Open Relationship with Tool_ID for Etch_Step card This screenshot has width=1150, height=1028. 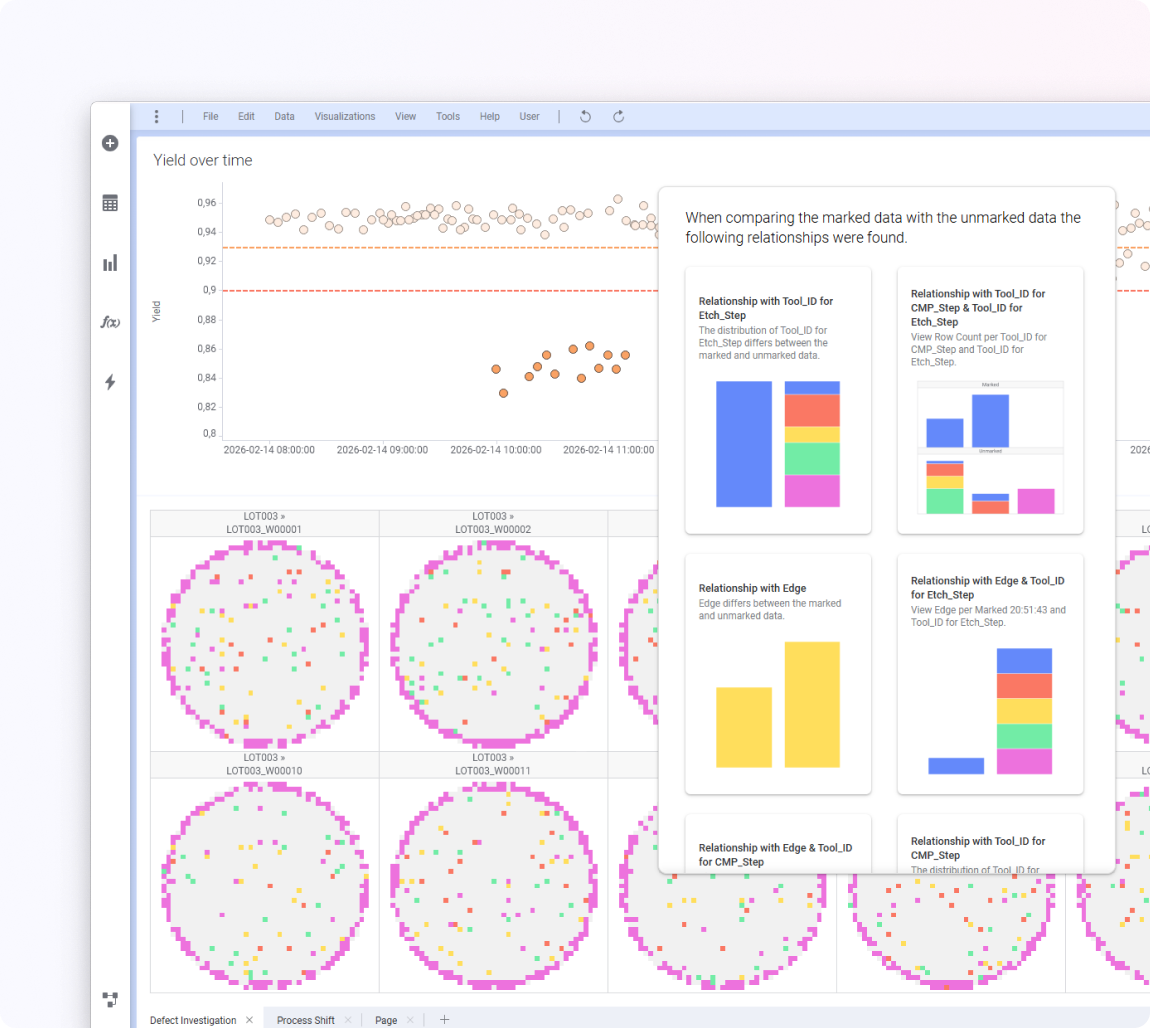coord(778,400)
